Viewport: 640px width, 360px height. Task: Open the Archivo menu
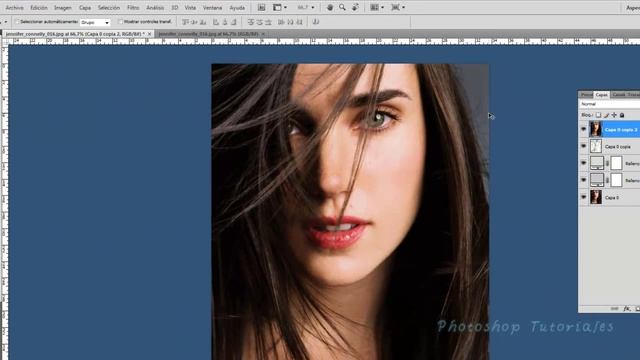click(14, 8)
